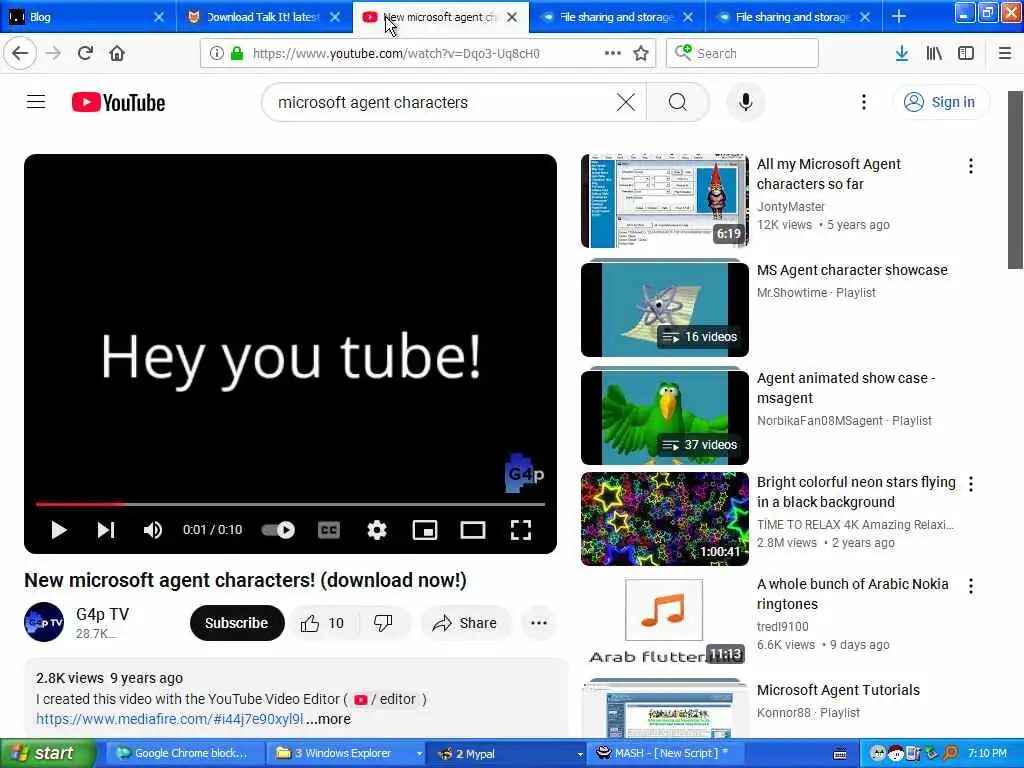Sign in to YouTube
Image resolution: width=1024 pixels, height=768 pixels.
coord(940,103)
